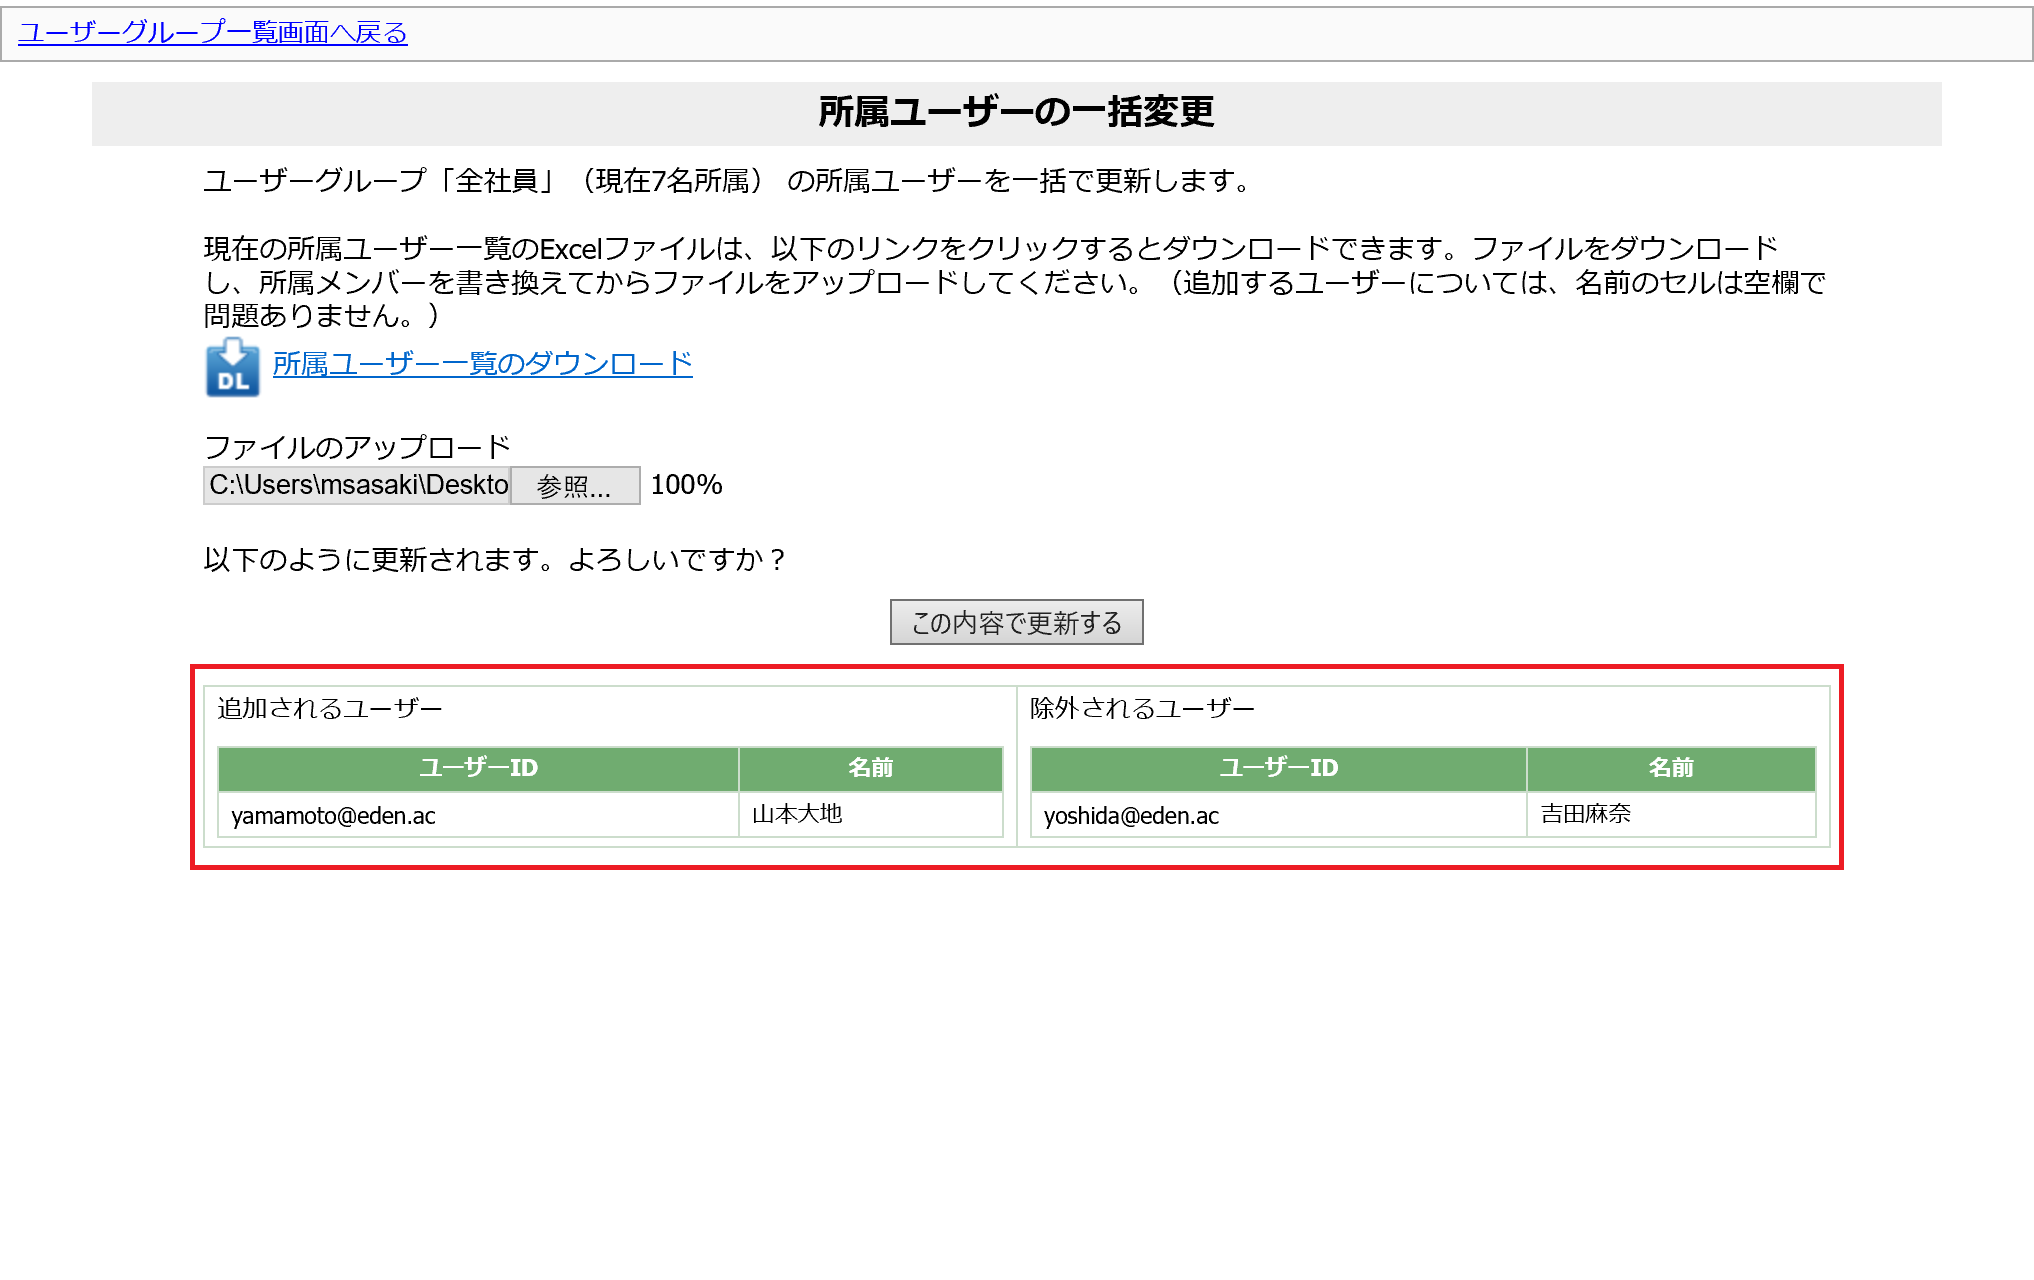Click the 所属ユーザーの一括変更 page title
The width and height of the screenshot is (2034, 1280).
point(1016,112)
